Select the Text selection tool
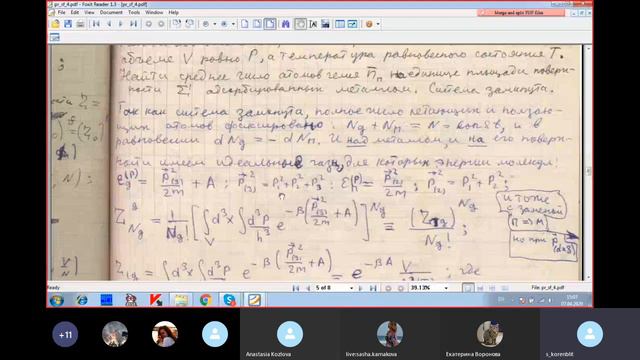This screenshot has height=360, width=640. [313, 24]
